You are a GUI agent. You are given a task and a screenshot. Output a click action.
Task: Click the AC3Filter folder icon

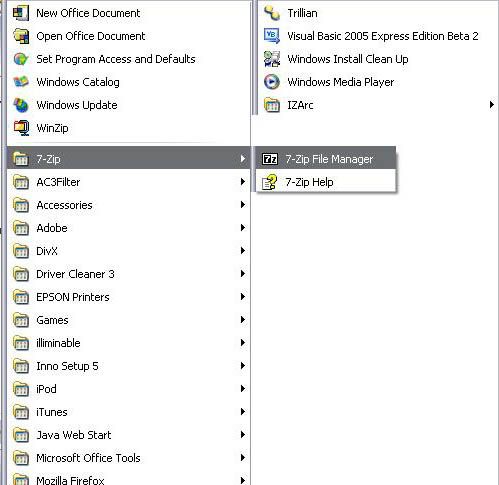click(21, 182)
